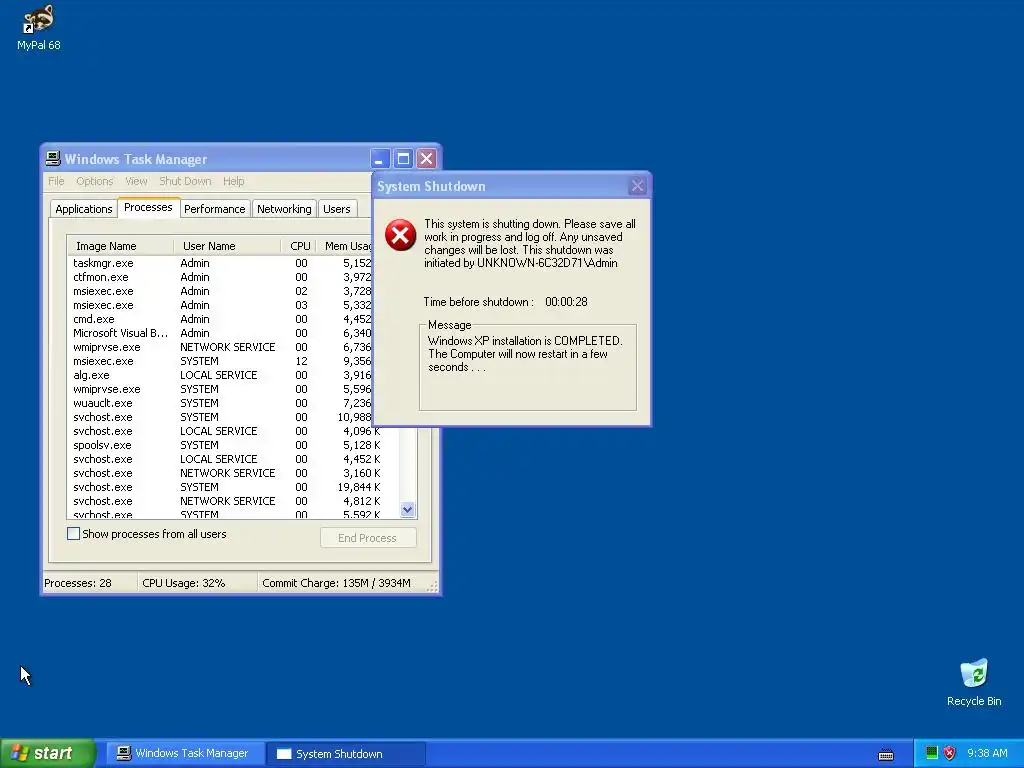Click the Windows XP installation COMPLETED message
Viewport: 1024px width, 768px height.
525,354
